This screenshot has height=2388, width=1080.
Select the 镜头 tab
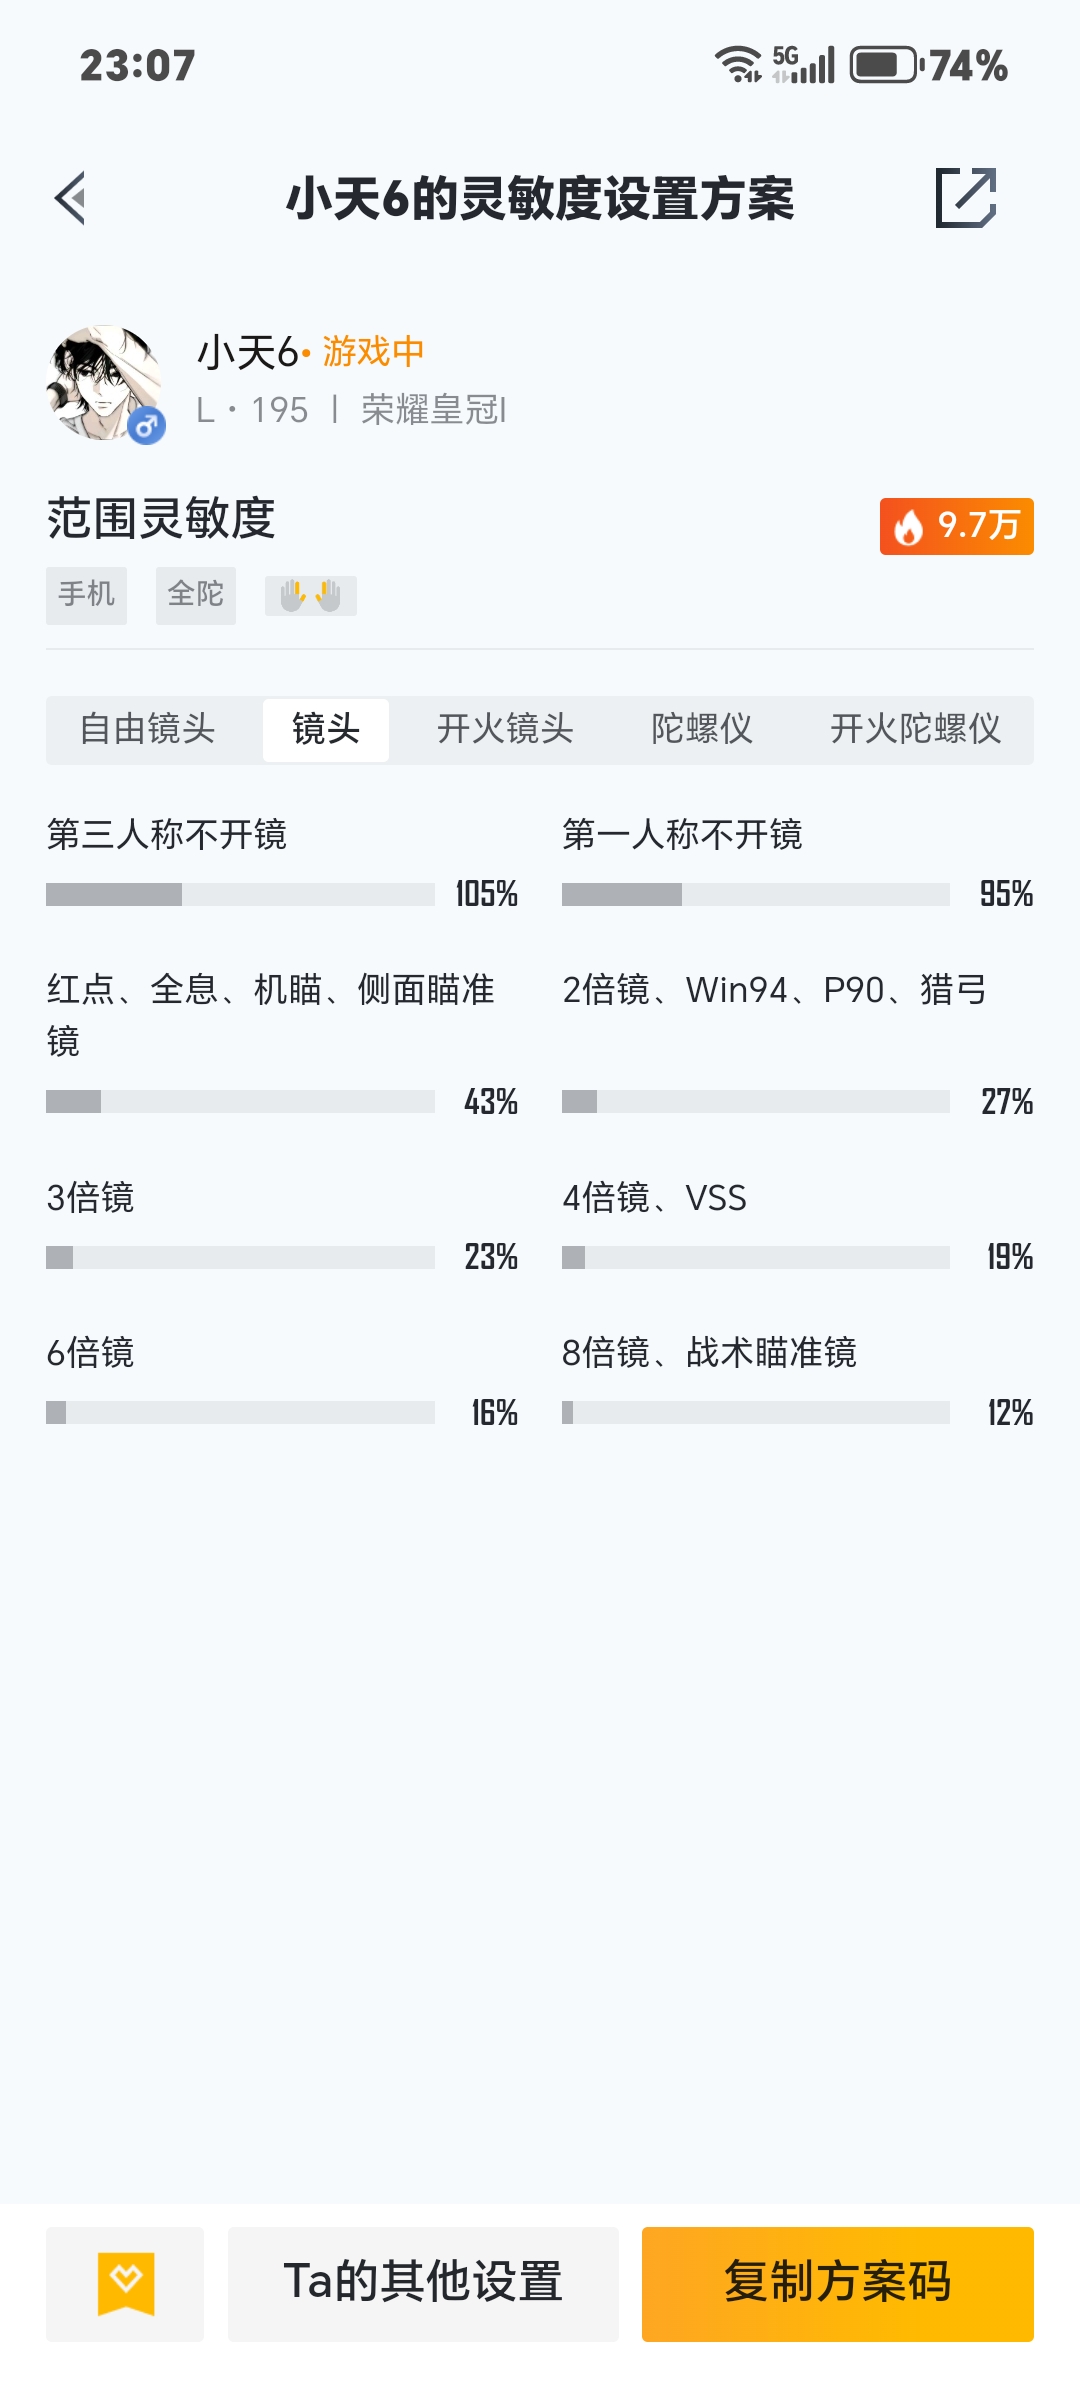[325, 730]
